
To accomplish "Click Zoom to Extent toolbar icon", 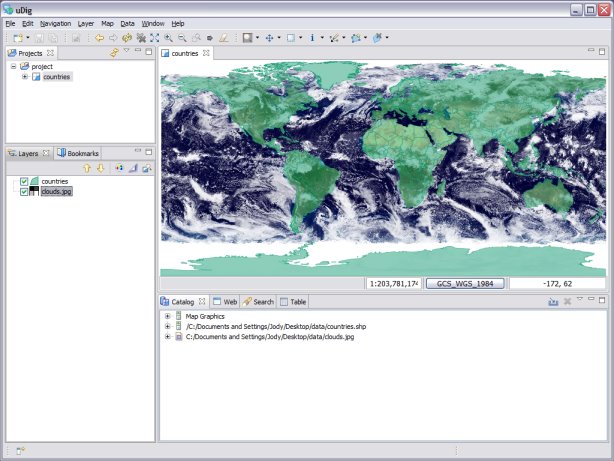I will 155,37.
